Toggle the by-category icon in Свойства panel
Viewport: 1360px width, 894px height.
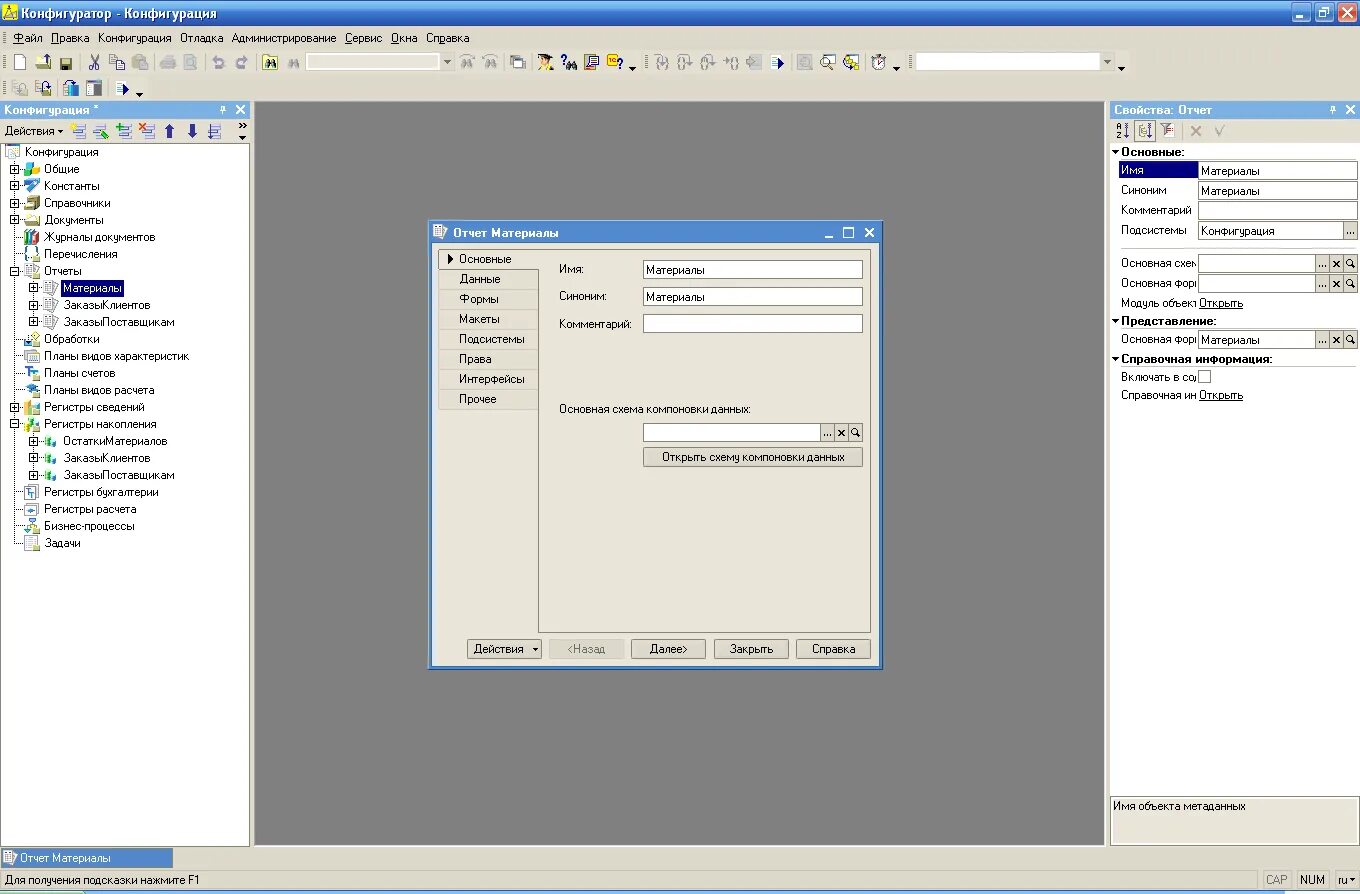pyautogui.click(x=1145, y=131)
